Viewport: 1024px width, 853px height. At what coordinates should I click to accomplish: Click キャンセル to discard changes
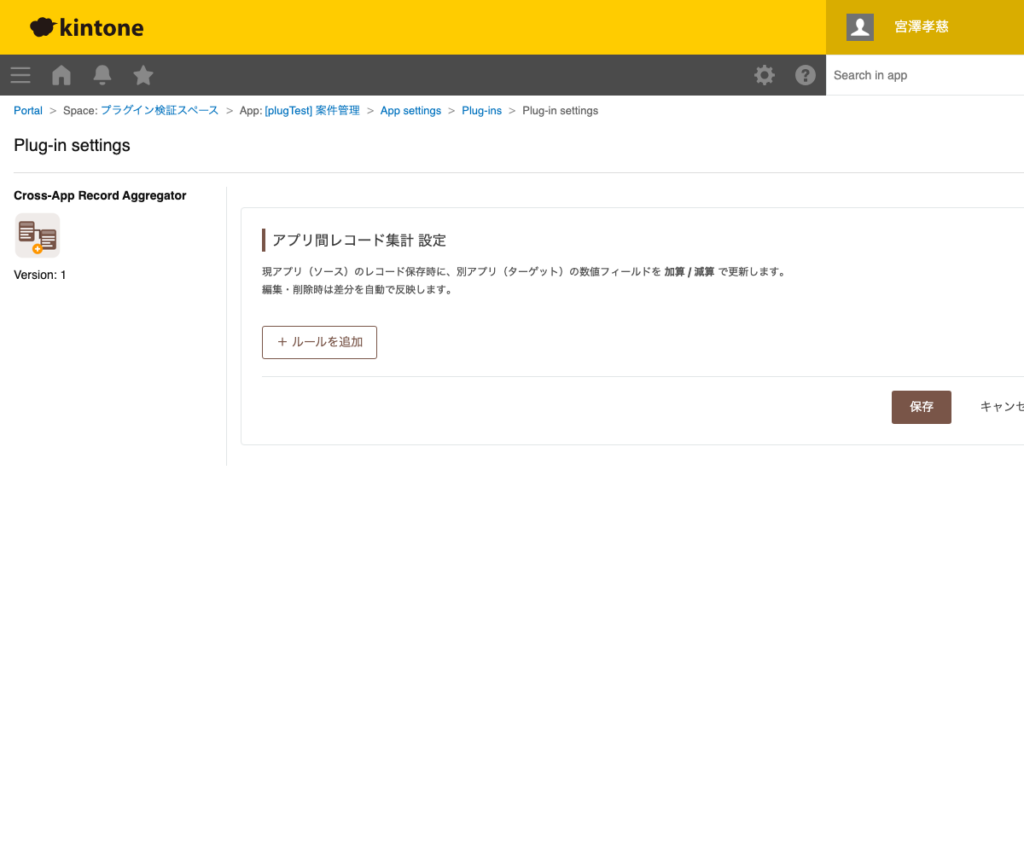click(x=1005, y=406)
